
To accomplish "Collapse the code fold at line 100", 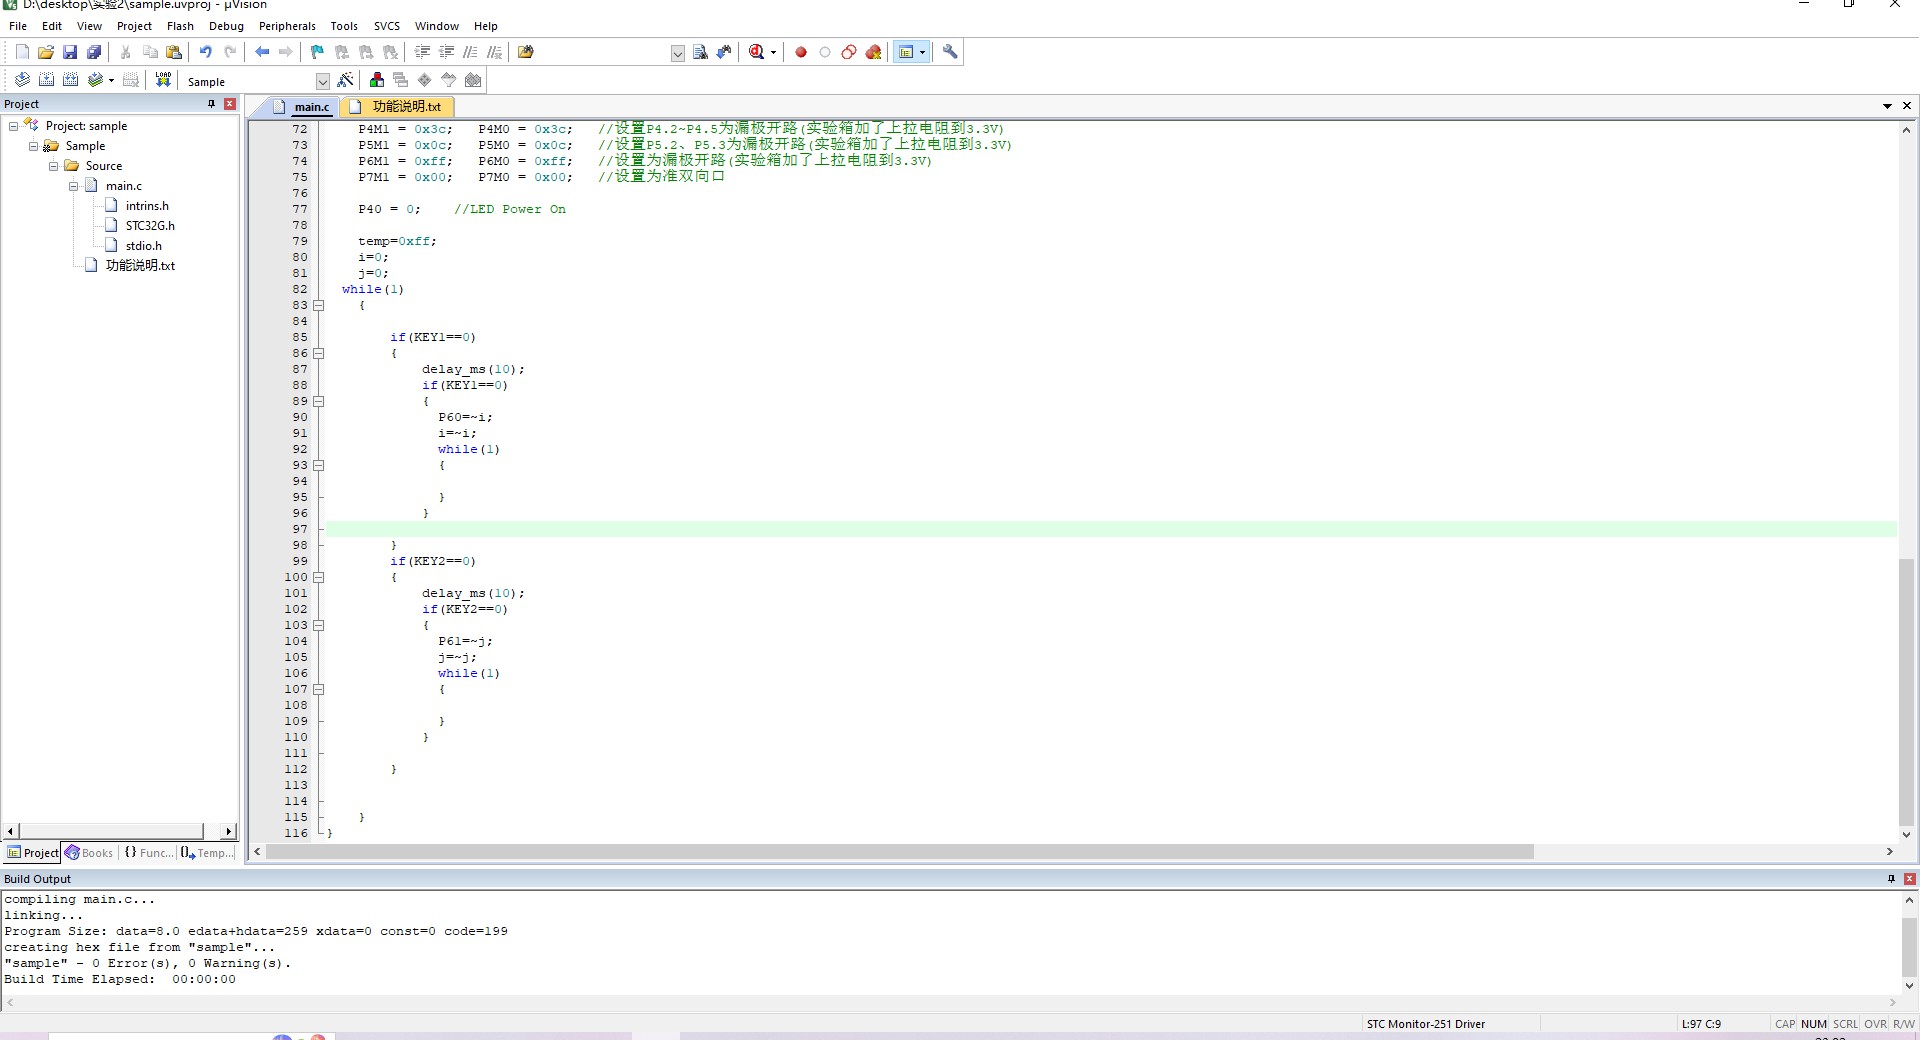I will [319, 577].
